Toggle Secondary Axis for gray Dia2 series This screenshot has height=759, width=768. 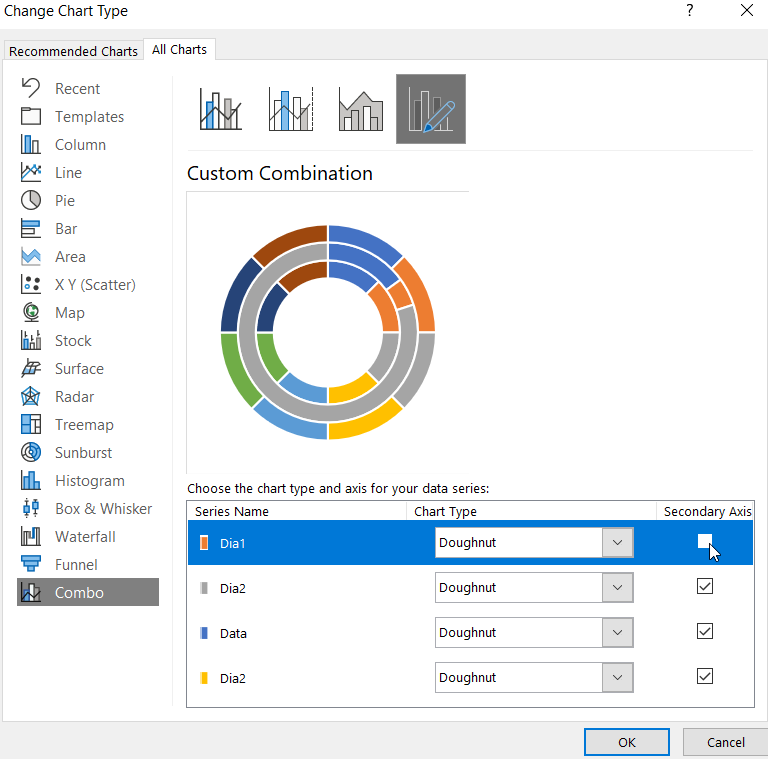tap(705, 587)
